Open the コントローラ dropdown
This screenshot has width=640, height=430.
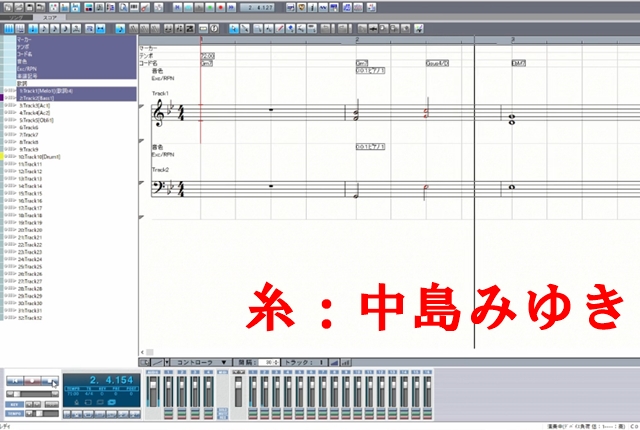coord(200,362)
